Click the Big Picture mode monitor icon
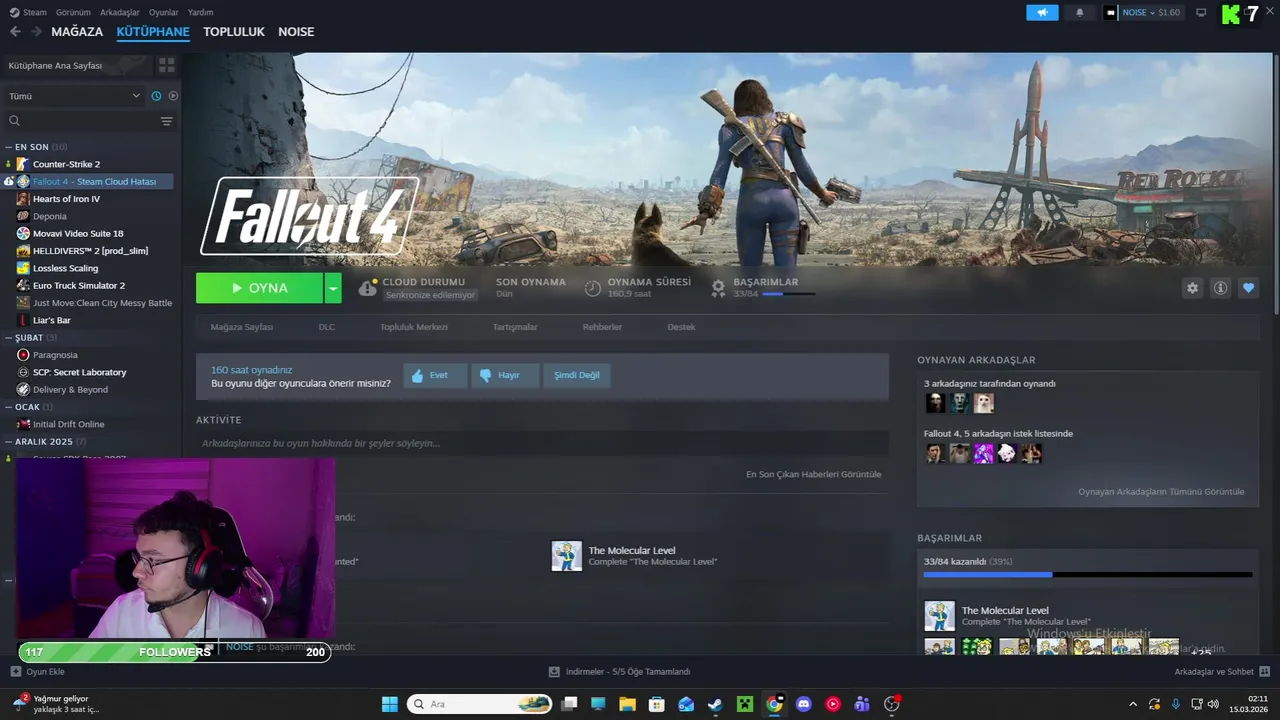Screen dimensions: 1280x720 (x=1201, y=12)
